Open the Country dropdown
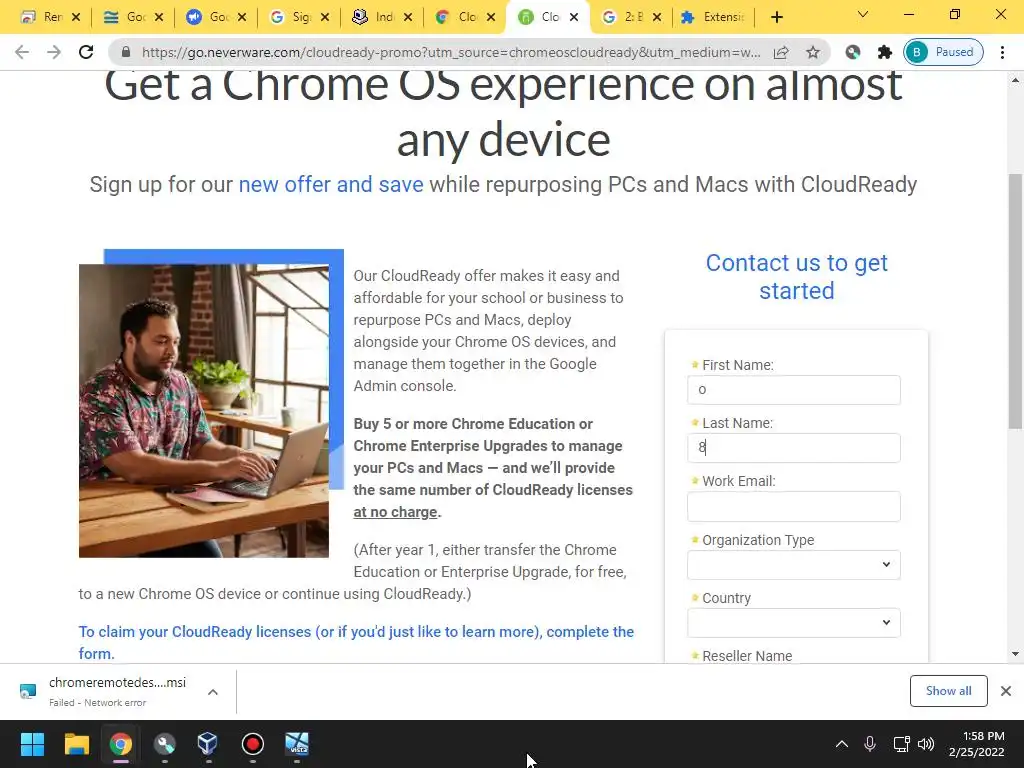The width and height of the screenshot is (1024, 768). [x=793, y=623]
